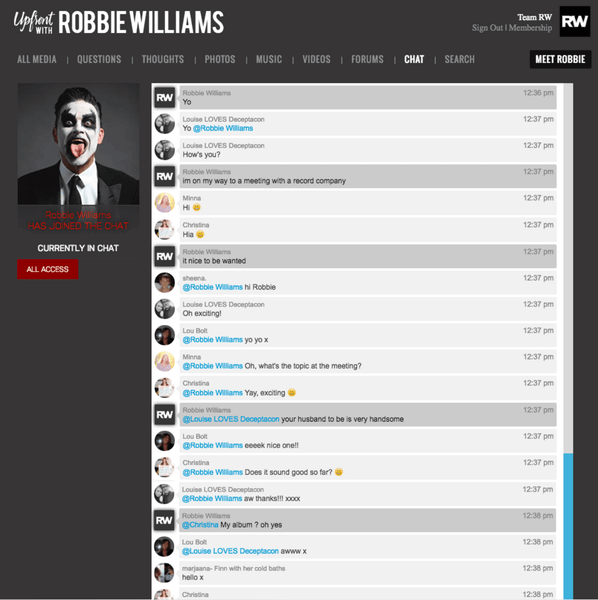The width and height of the screenshot is (598, 600).
Task: Click Robbie Williams face-paint portrait photo
Action: [x=78, y=144]
